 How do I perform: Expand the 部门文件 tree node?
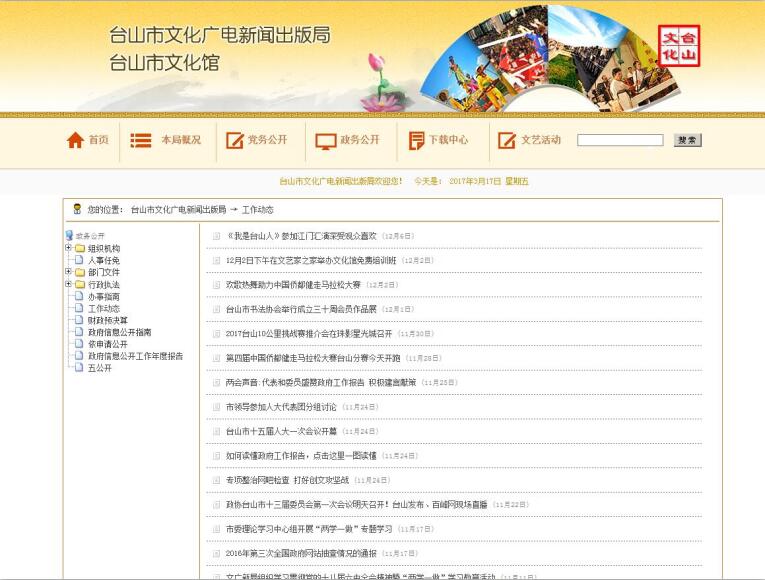point(68,272)
